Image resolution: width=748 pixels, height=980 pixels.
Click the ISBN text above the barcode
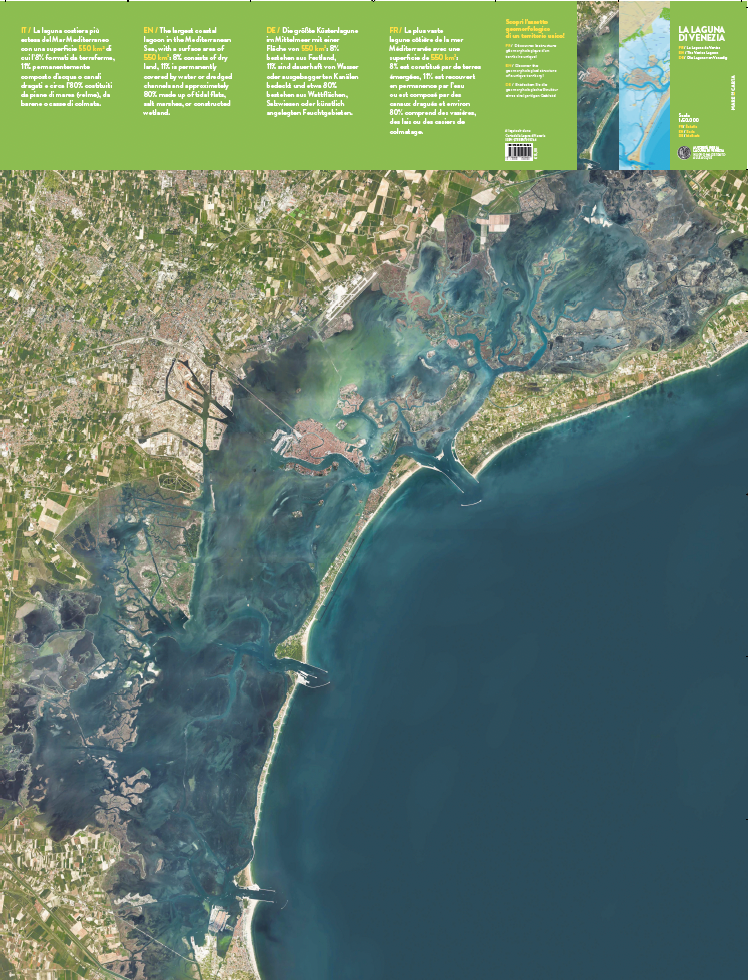[x=521, y=141]
